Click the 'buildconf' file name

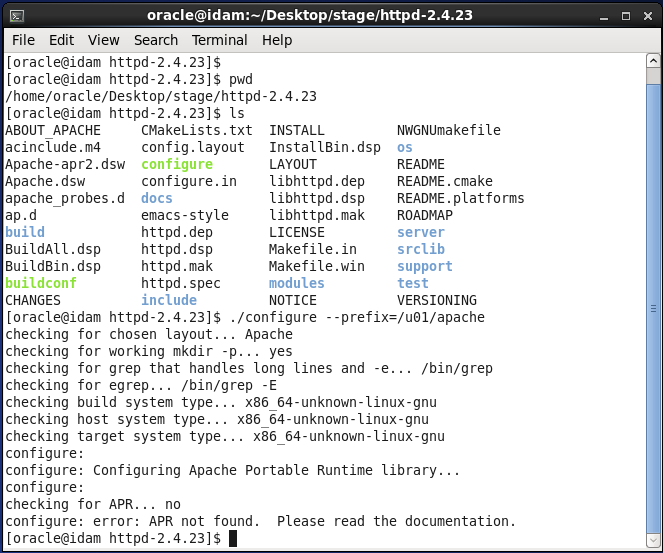coord(41,283)
